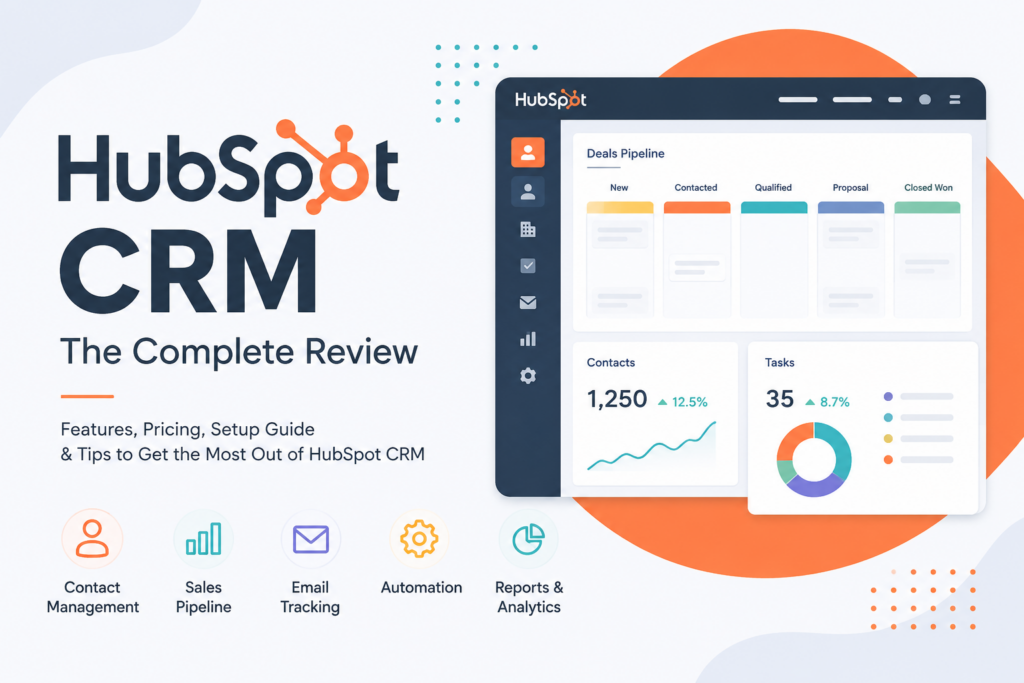This screenshot has height=683, width=1024.
Task: Click the Tasks card title
Action: [x=780, y=362]
